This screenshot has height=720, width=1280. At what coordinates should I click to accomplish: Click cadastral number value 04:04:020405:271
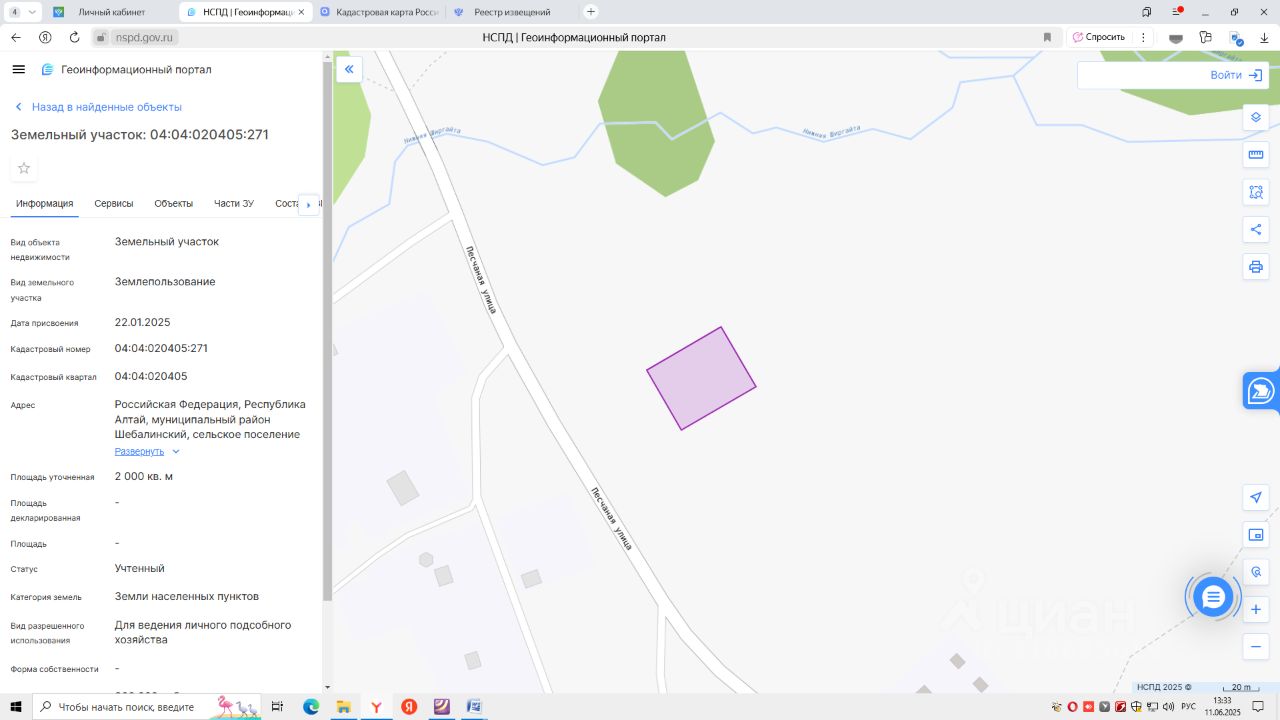click(161, 349)
